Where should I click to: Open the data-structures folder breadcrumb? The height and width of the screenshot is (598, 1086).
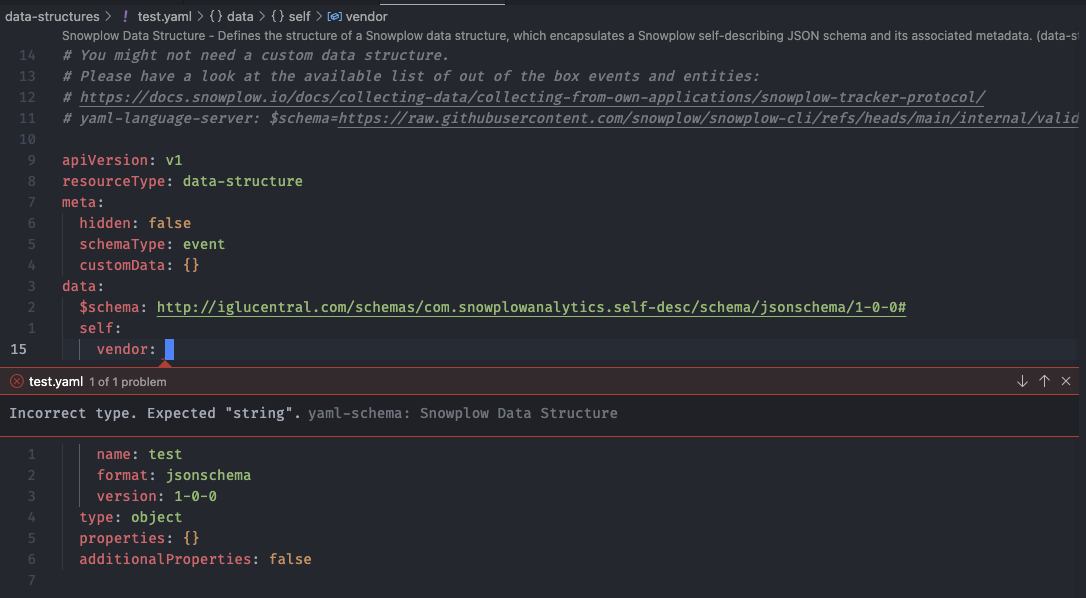[52, 16]
